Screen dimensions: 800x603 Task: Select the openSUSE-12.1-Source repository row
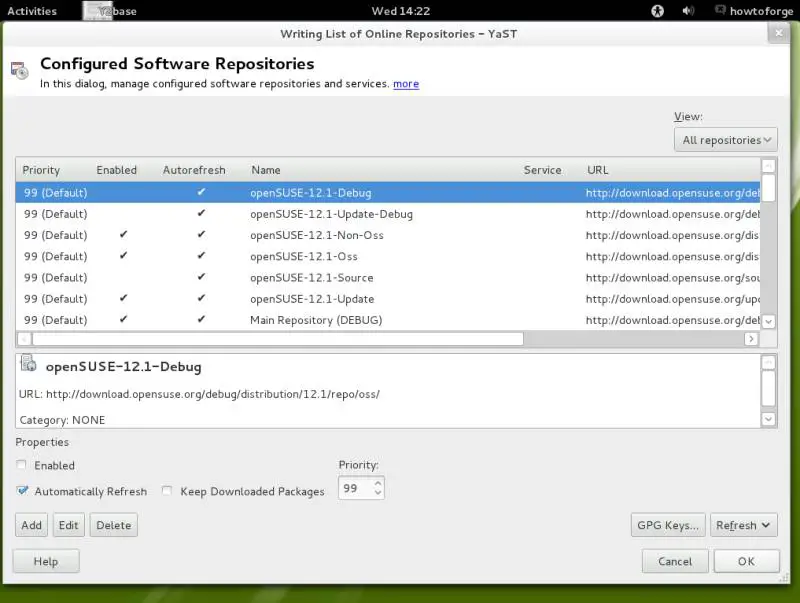[388, 278]
